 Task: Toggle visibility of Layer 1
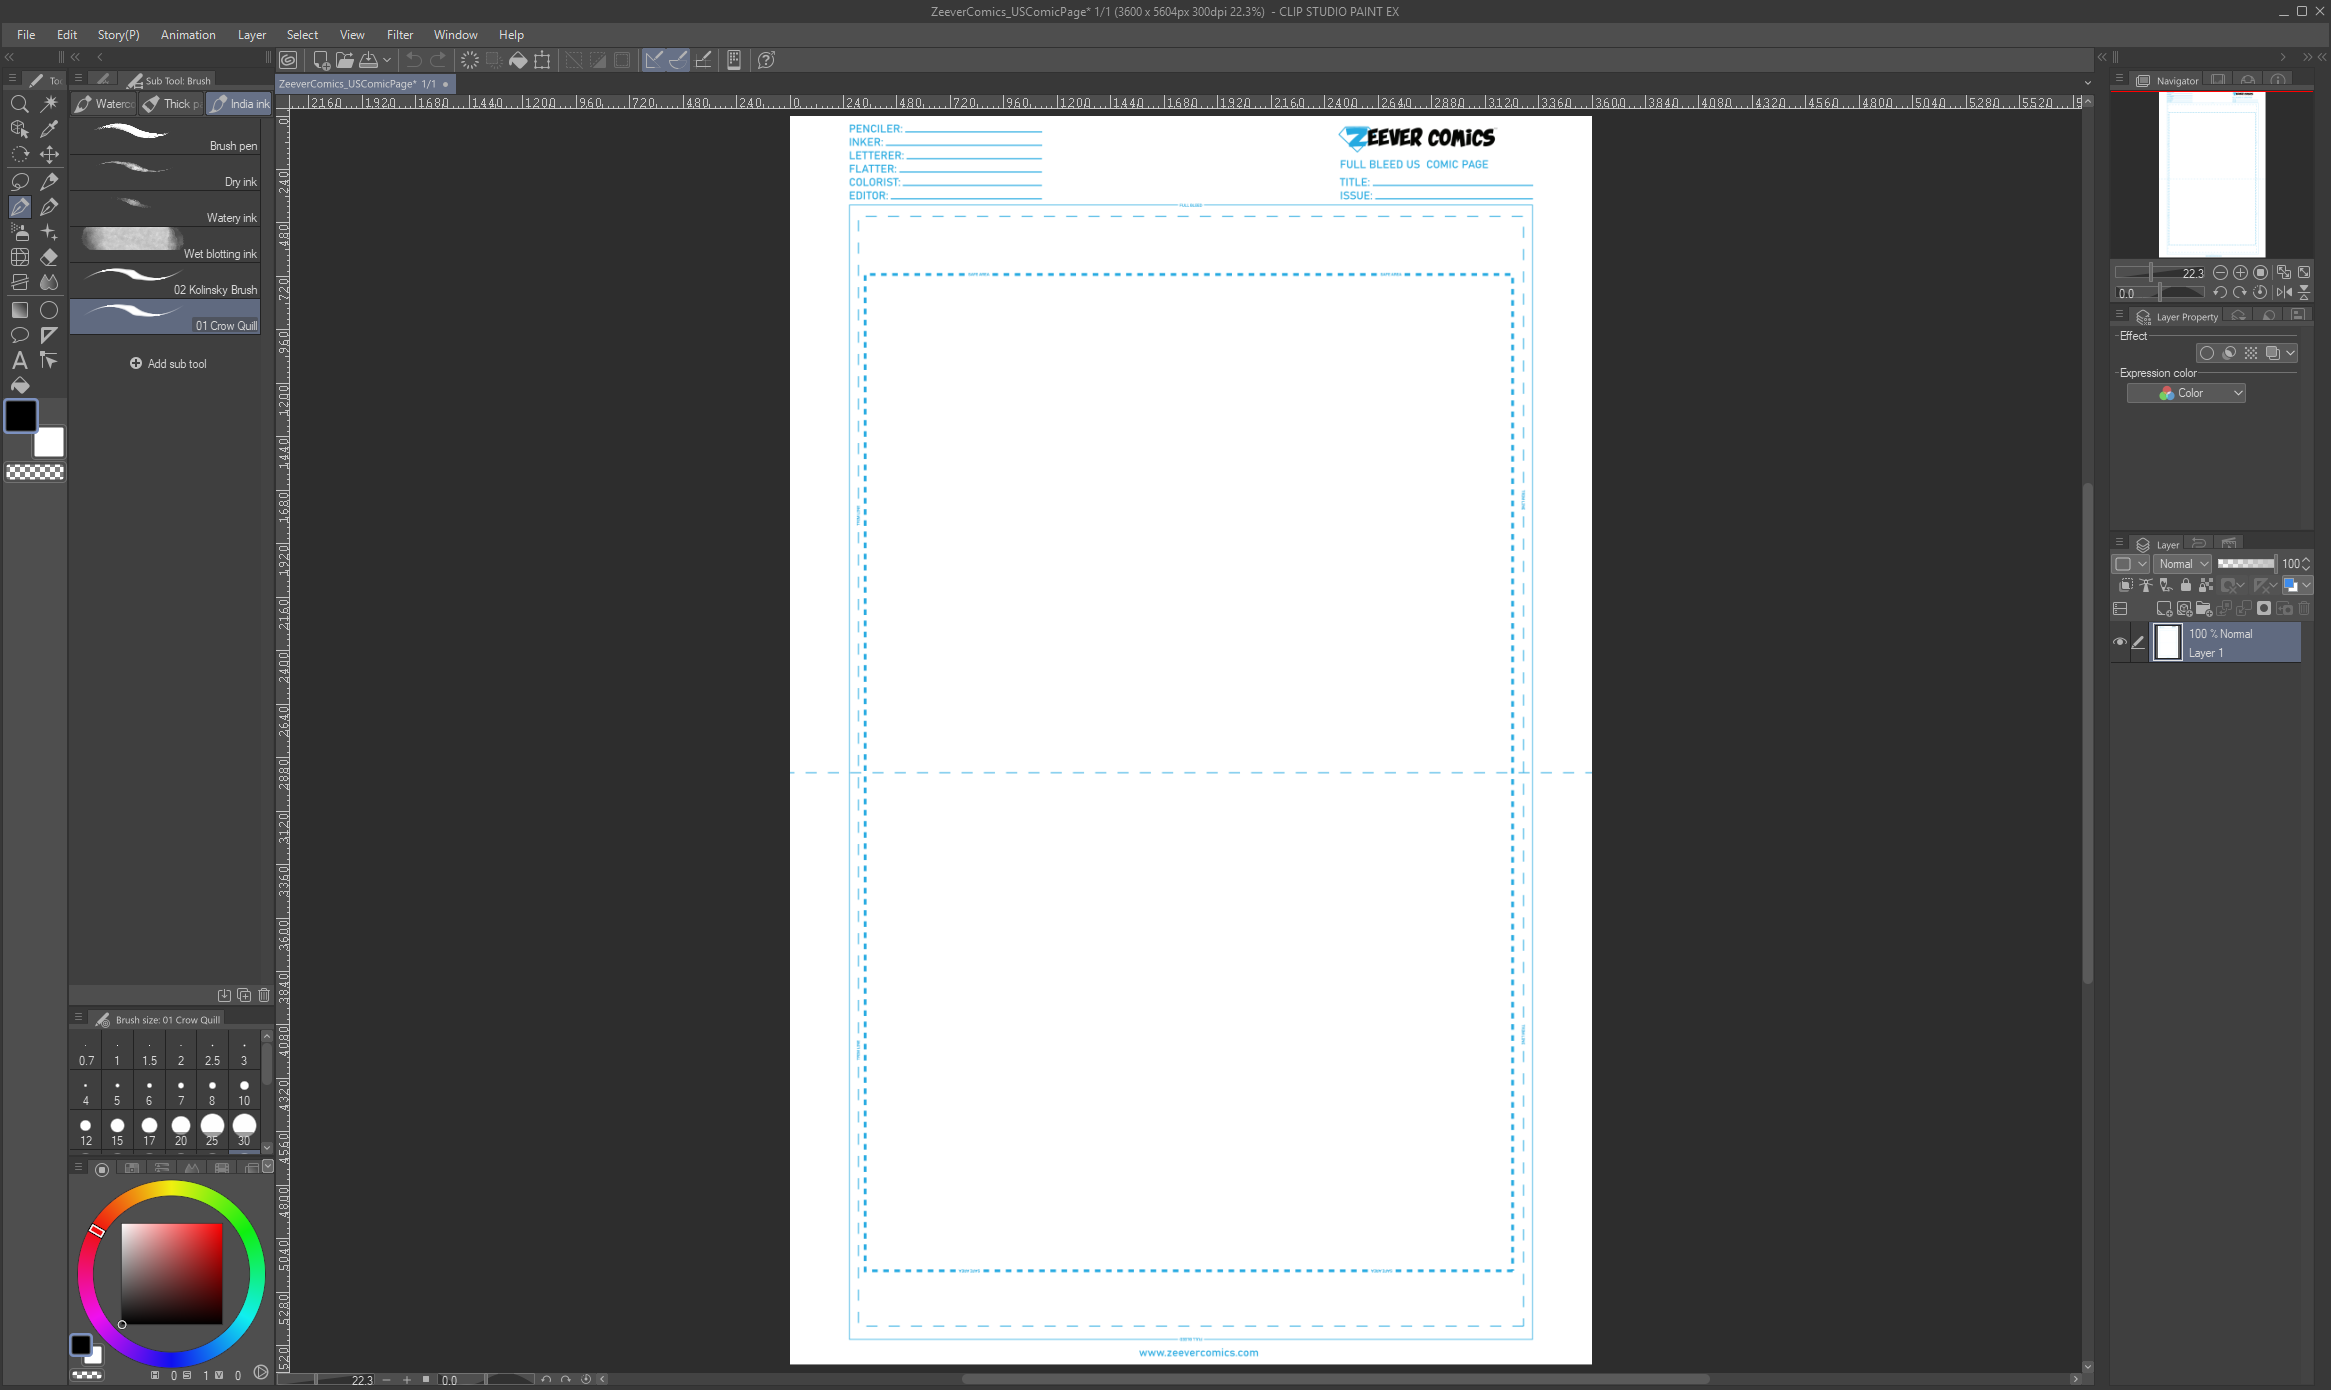coord(2121,642)
